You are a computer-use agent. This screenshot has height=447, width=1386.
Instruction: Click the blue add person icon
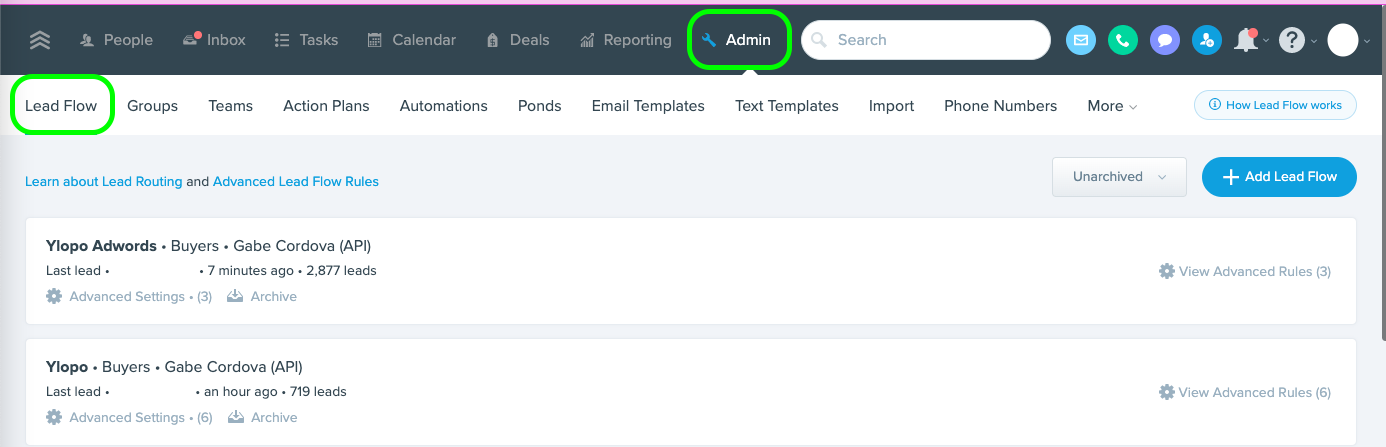1206,40
